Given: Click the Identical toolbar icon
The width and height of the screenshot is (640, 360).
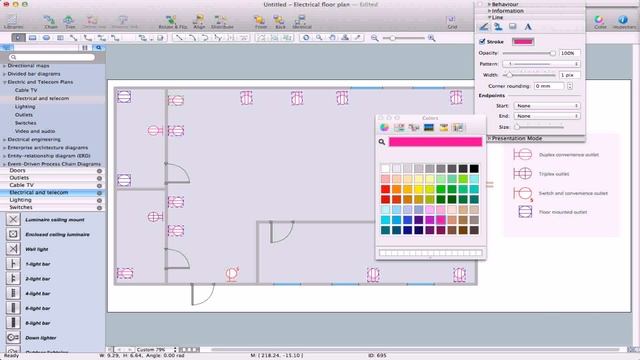Looking at the screenshot, I should click(302, 21).
